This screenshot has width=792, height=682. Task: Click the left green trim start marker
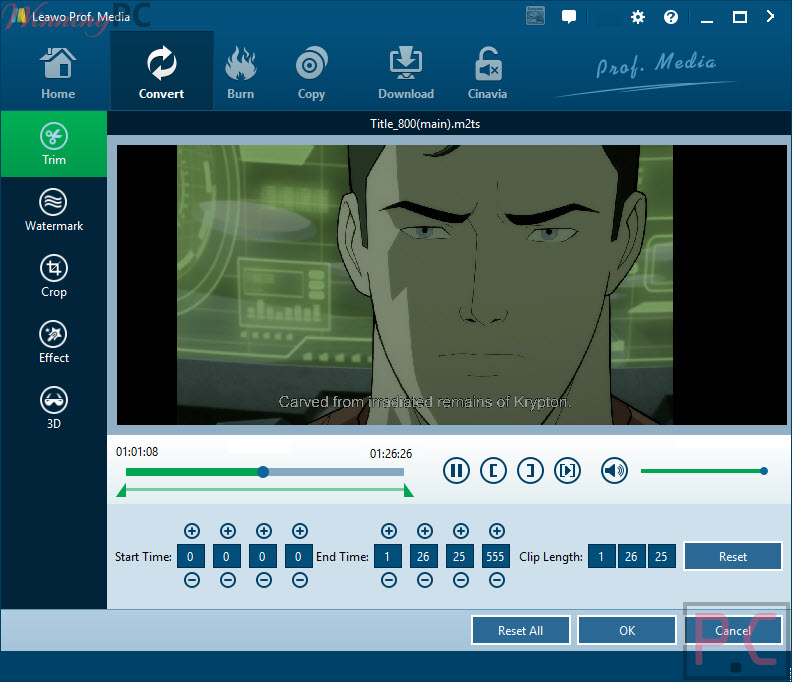pos(121,491)
